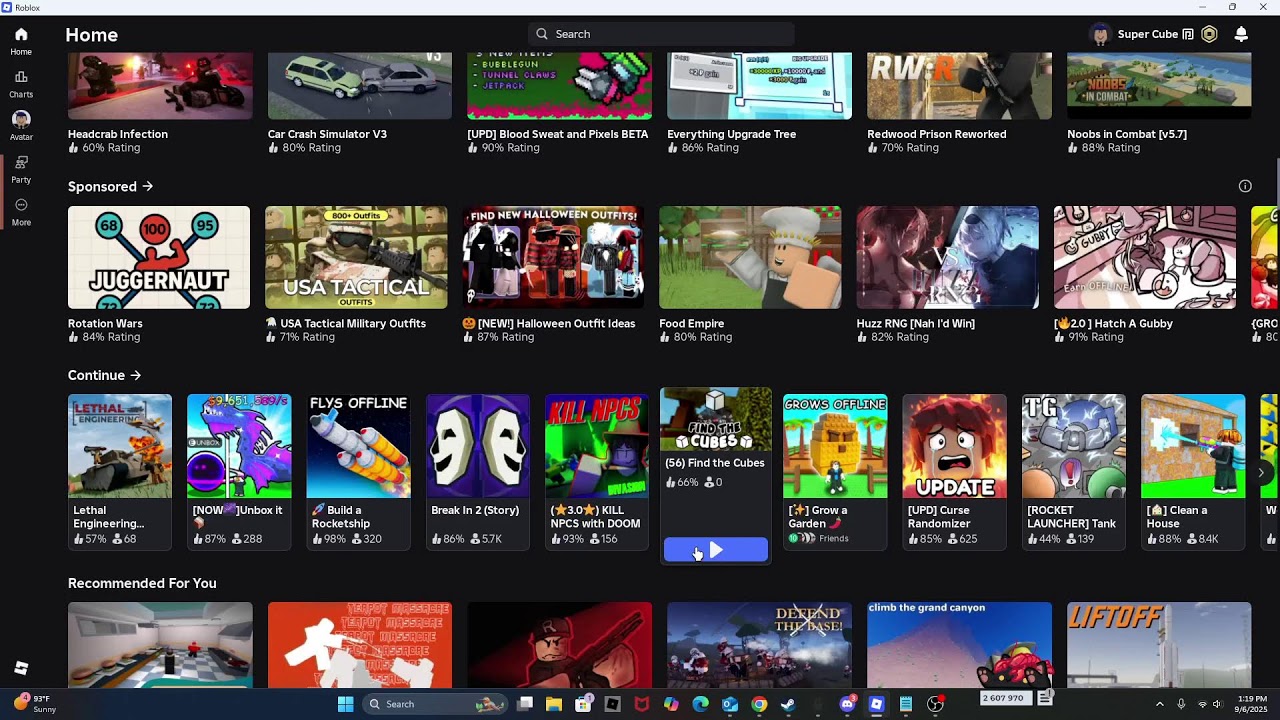Open Discord from taskbar
Image resolution: width=1280 pixels, height=720 pixels.
(x=847, y=704)
